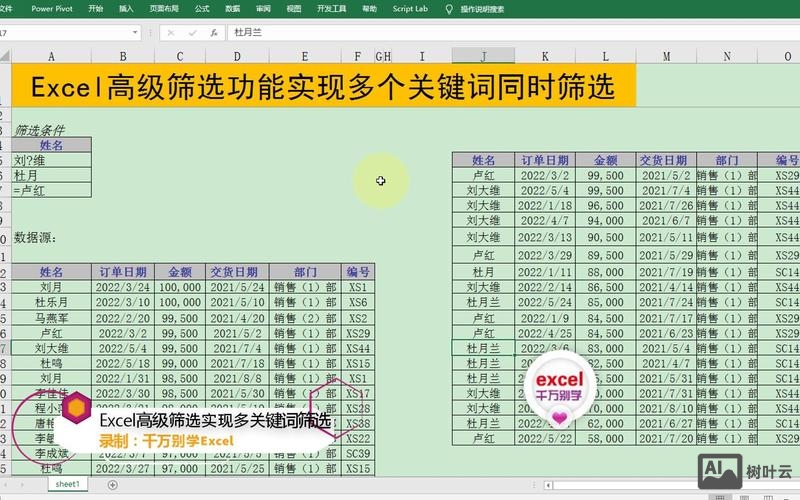The image size is (800, 500).
Task: Select column N header
Action: [727, 56]
